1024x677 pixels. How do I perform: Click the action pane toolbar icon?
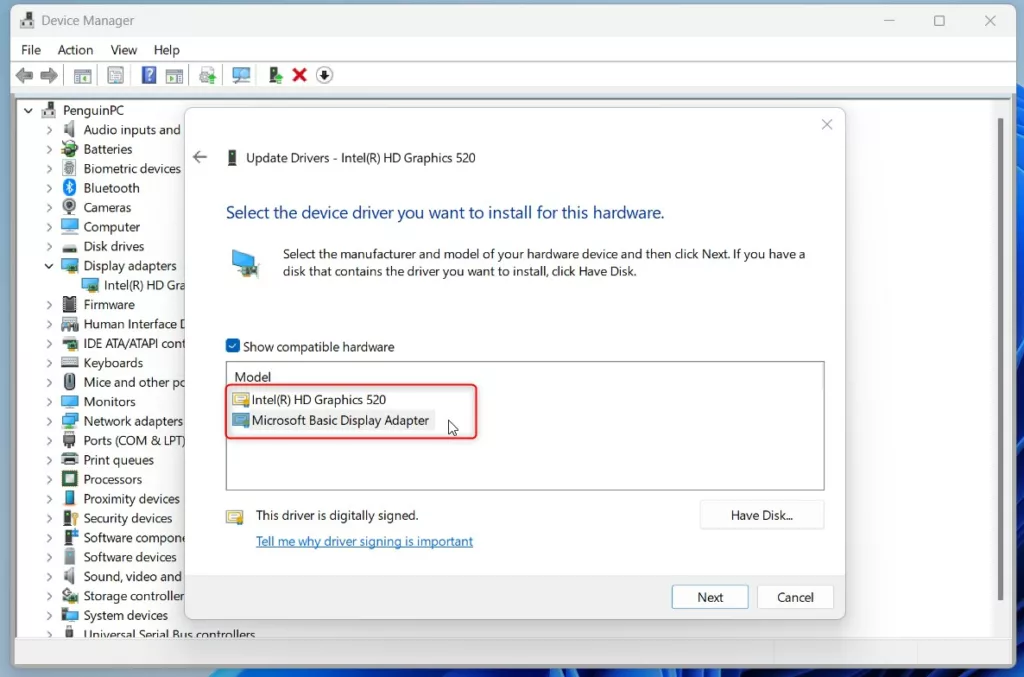click(x=174, y=76)
